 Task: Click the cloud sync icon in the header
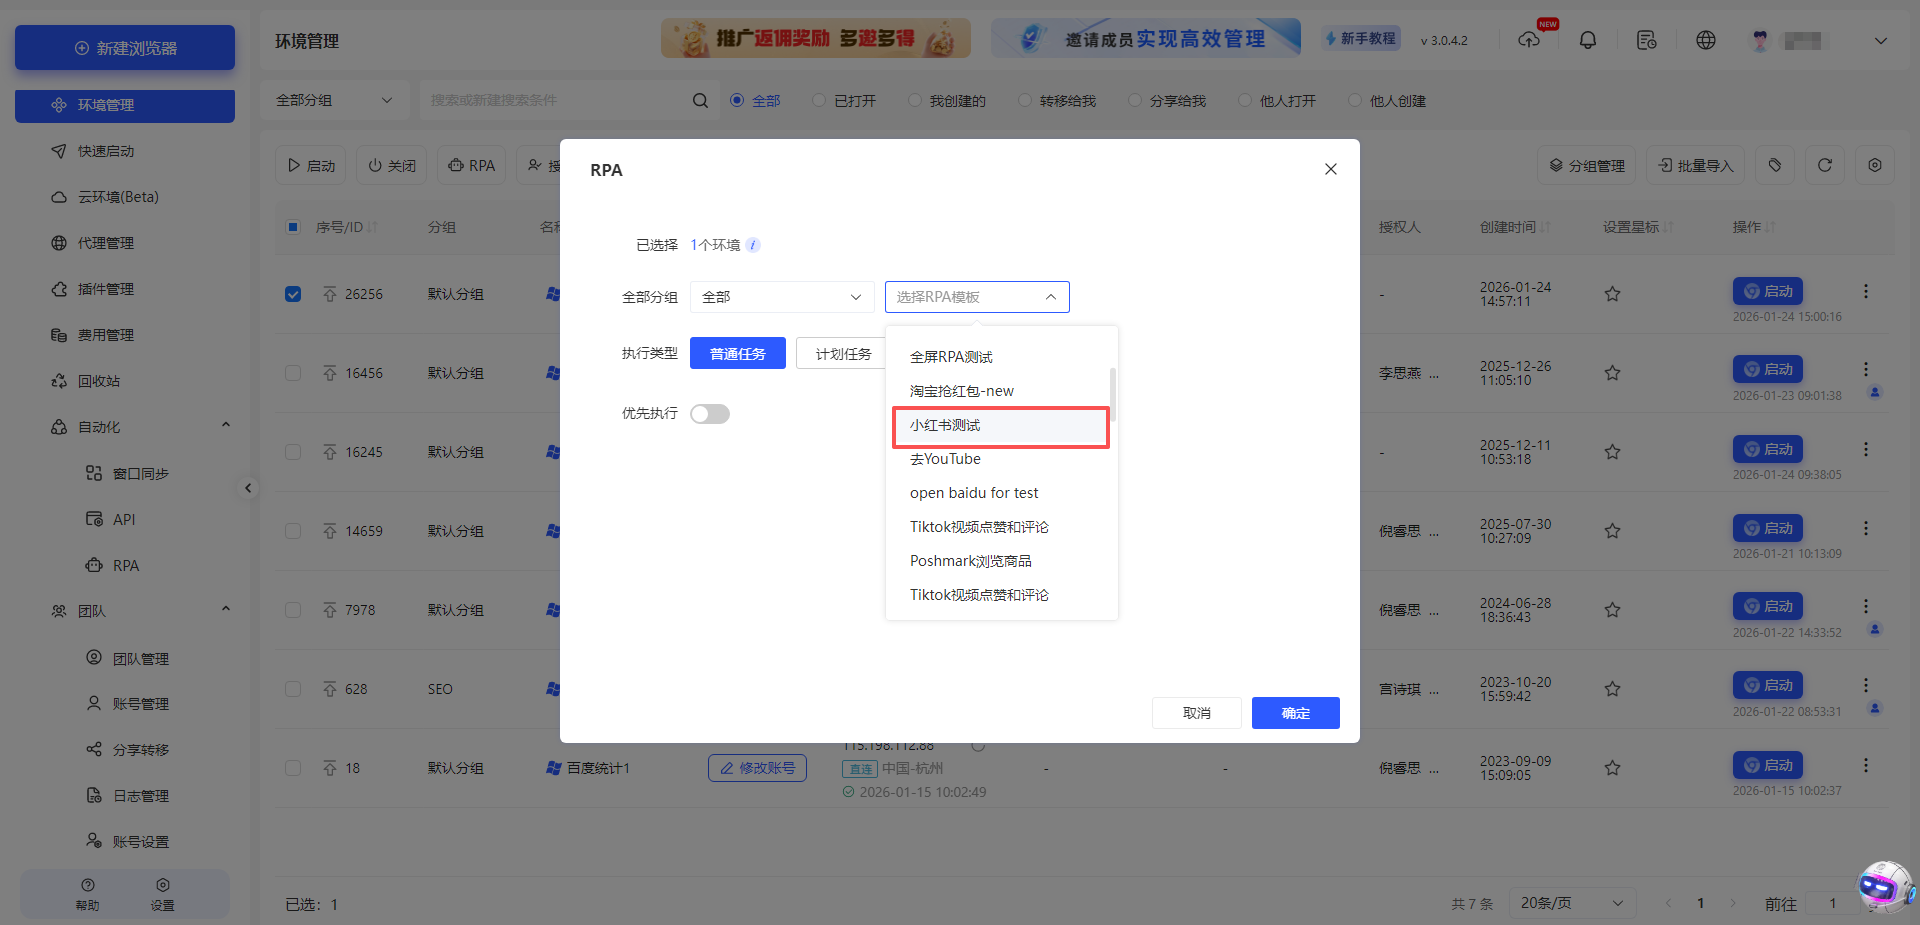point(1529,41)
